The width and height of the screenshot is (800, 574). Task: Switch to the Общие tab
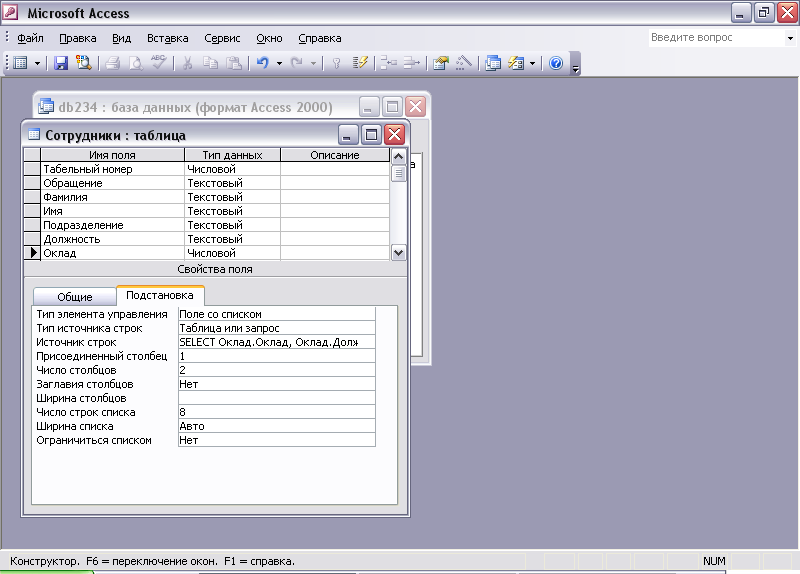point(74,296)
